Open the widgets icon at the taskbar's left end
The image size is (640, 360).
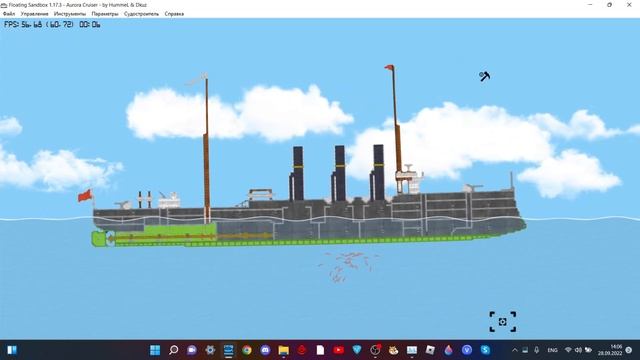pyautogui.click(x=12, y=350)
